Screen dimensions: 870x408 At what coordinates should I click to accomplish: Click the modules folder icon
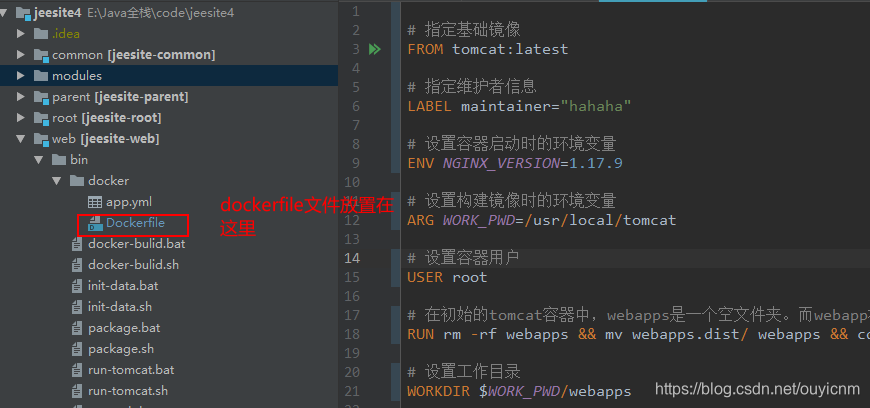pos(41,75)
